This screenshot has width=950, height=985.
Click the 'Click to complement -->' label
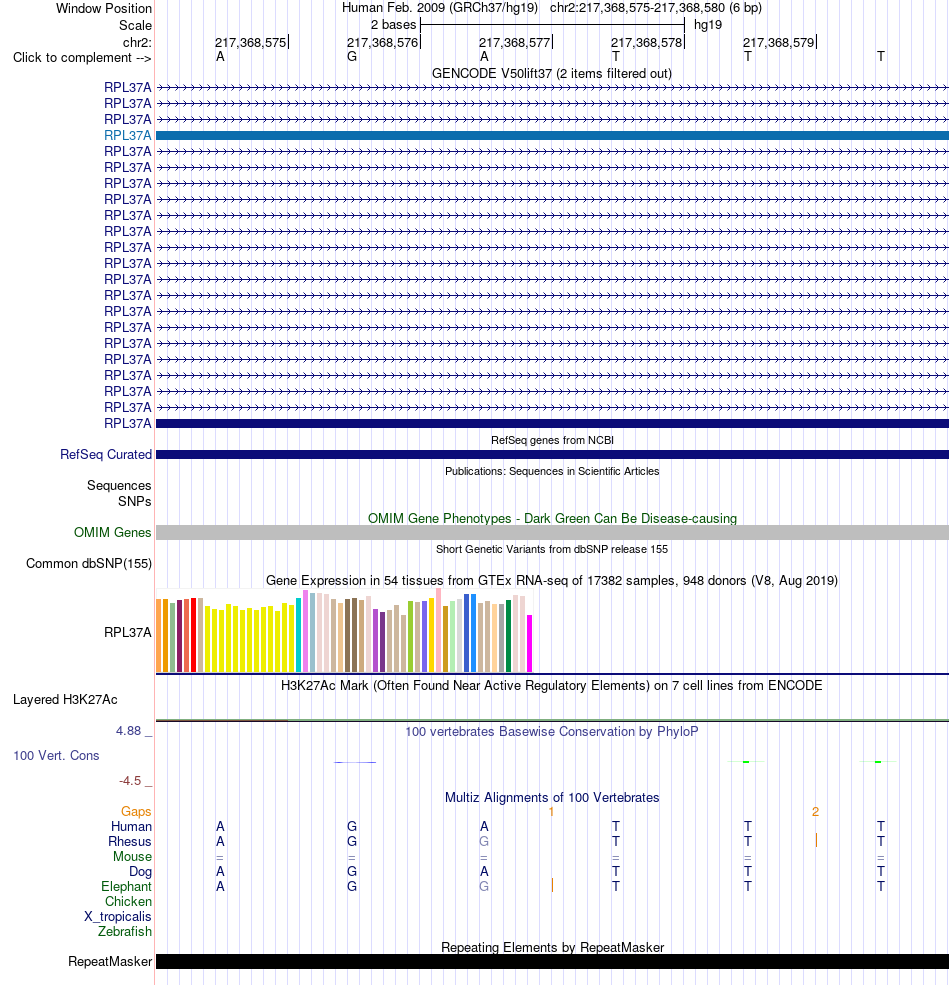[x=82, y=58]
